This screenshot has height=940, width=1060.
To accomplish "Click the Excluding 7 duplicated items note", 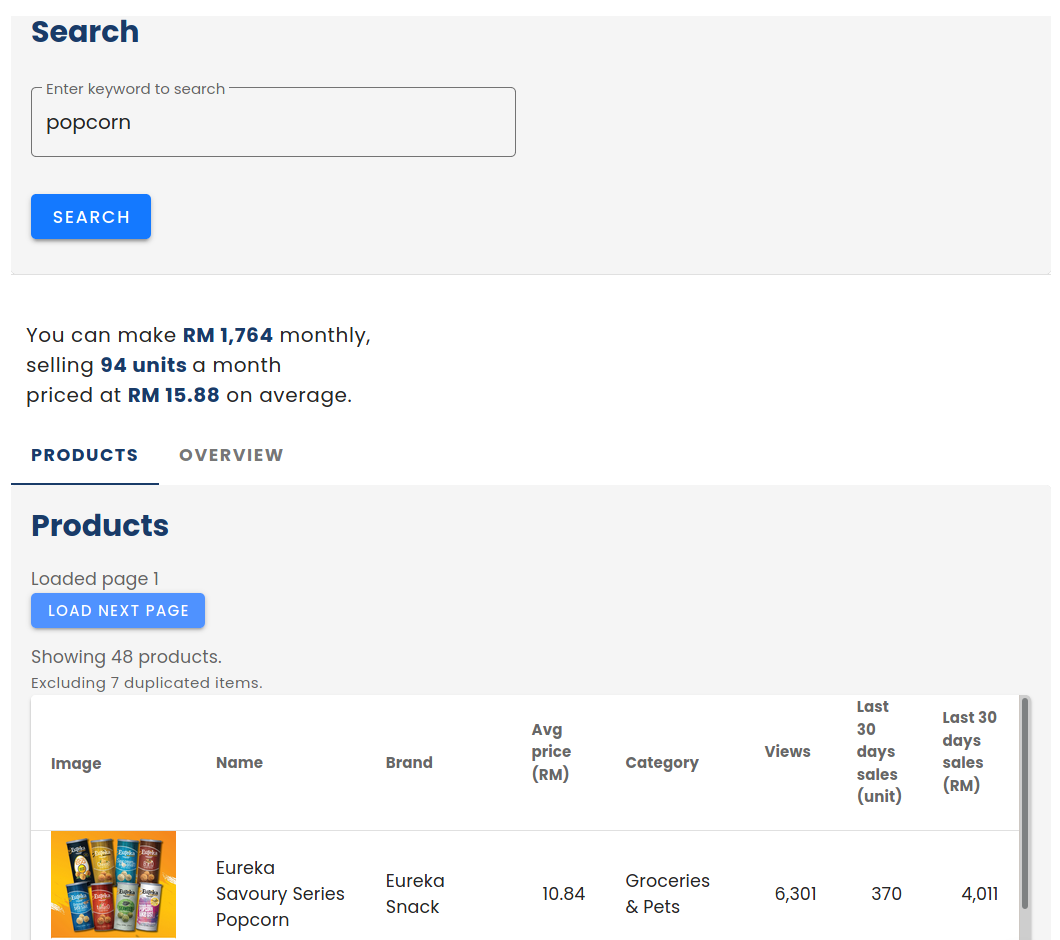I will [147, 683].
